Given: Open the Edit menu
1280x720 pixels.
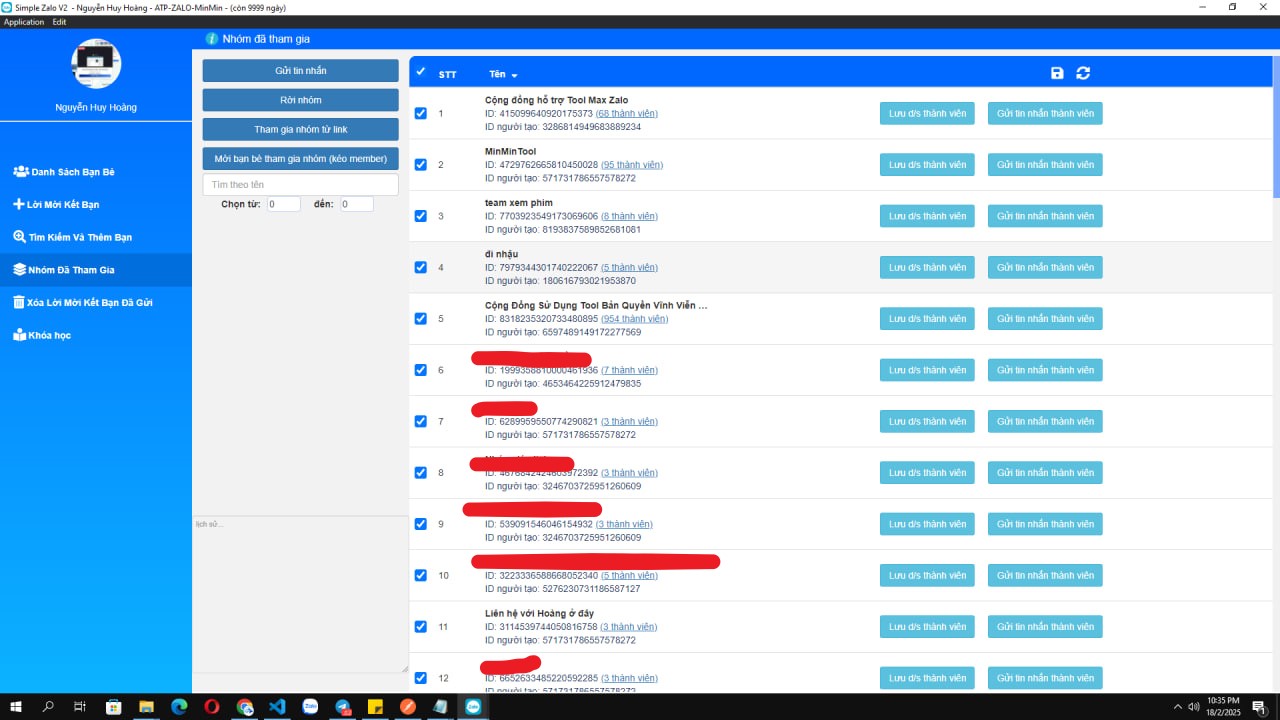Looking at the screenshot, I should point(60,22).
